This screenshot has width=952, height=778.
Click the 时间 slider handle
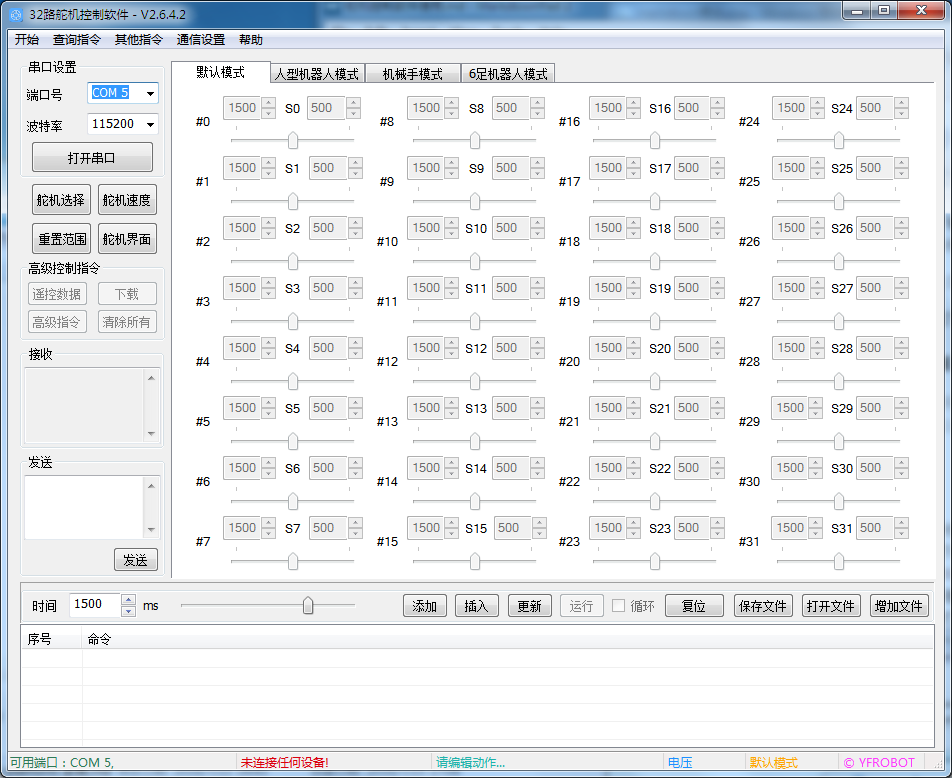(308, 605)
